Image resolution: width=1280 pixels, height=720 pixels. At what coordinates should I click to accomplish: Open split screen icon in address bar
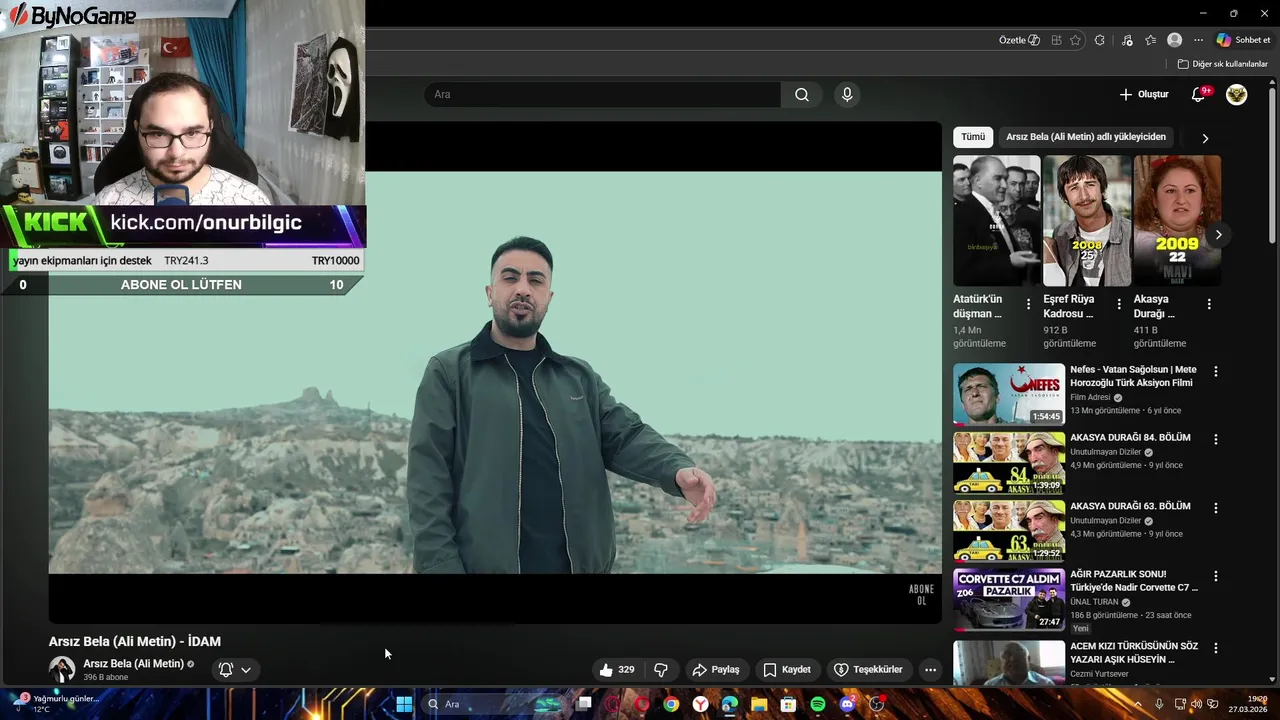point(1056,40)
